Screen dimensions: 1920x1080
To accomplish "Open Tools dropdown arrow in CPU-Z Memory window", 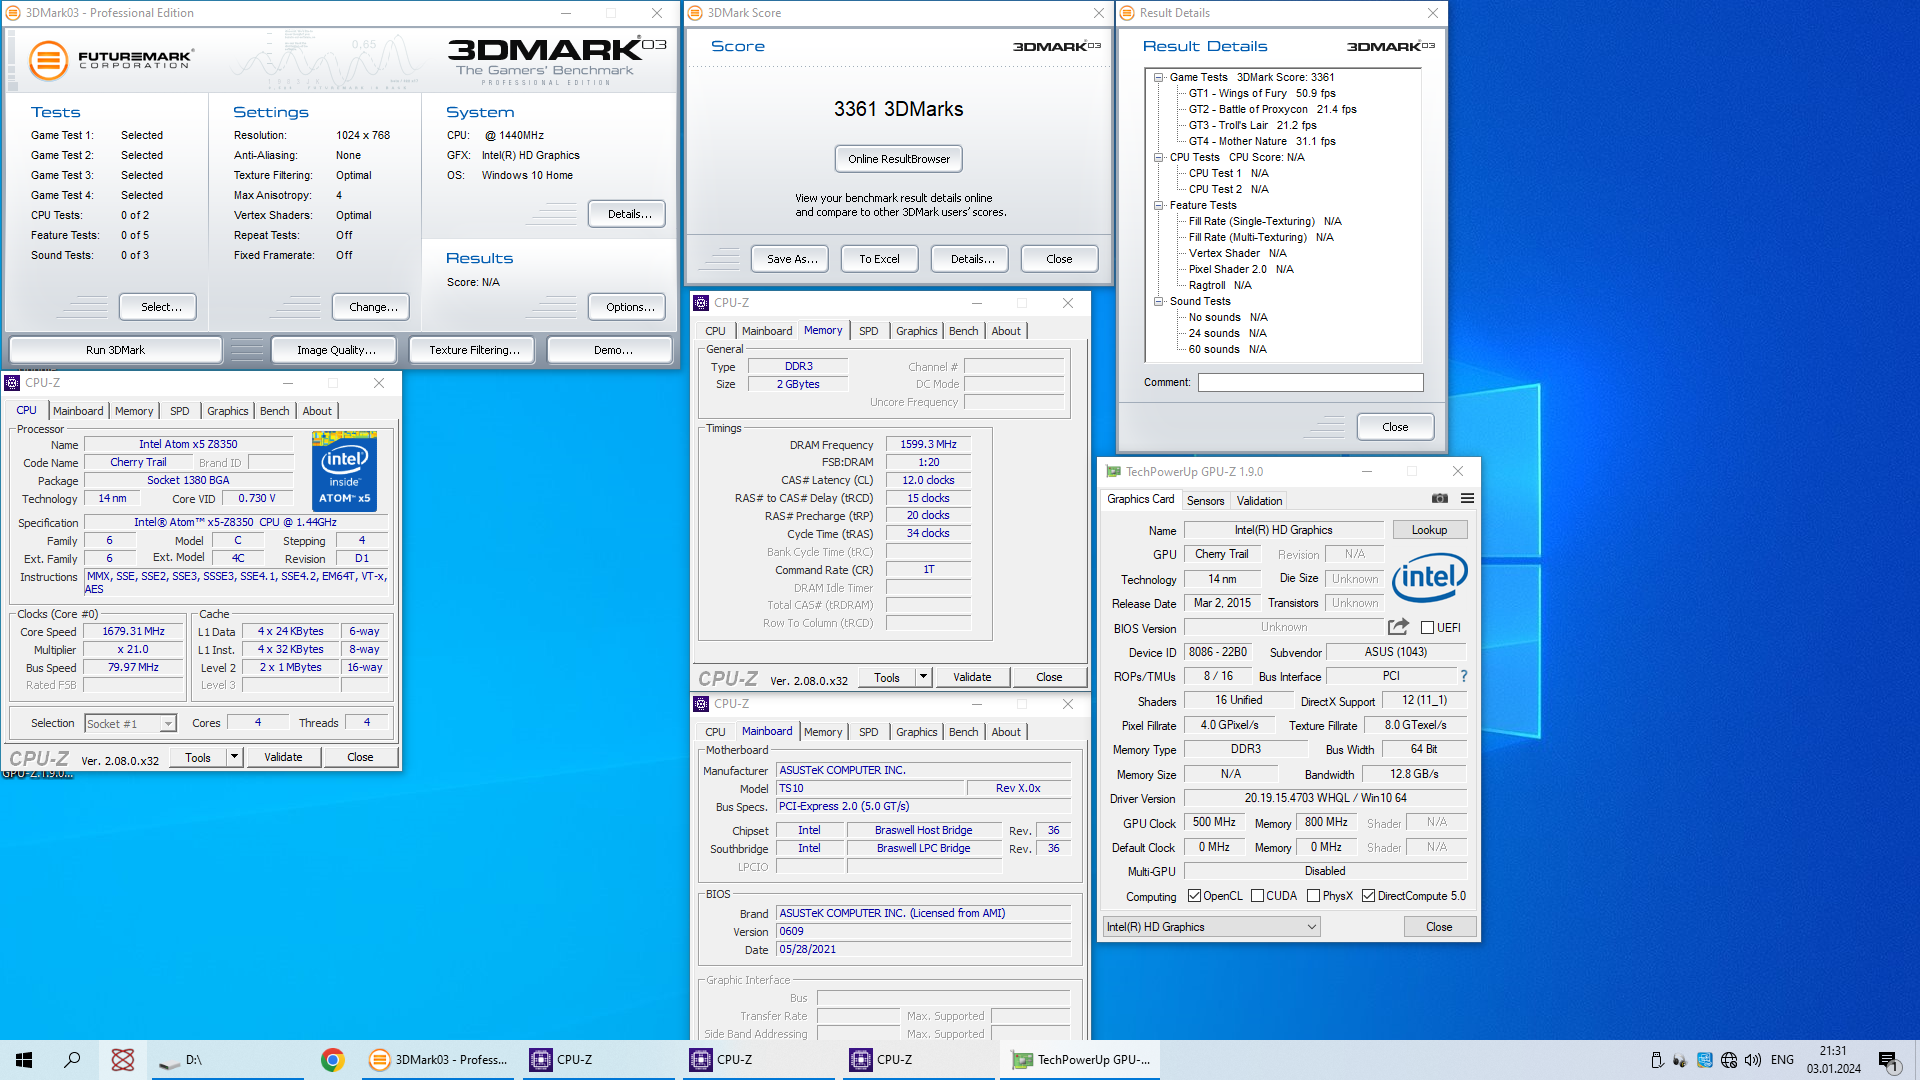I will (x=923, y=677).
